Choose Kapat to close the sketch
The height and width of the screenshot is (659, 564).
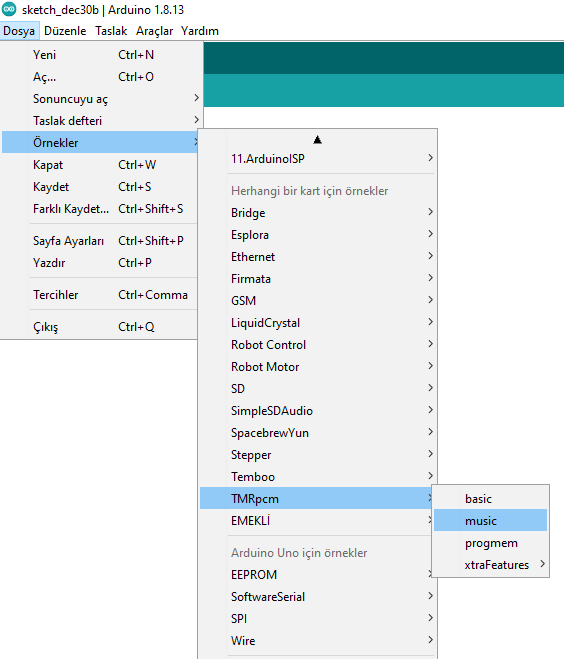tap(100, 165)
